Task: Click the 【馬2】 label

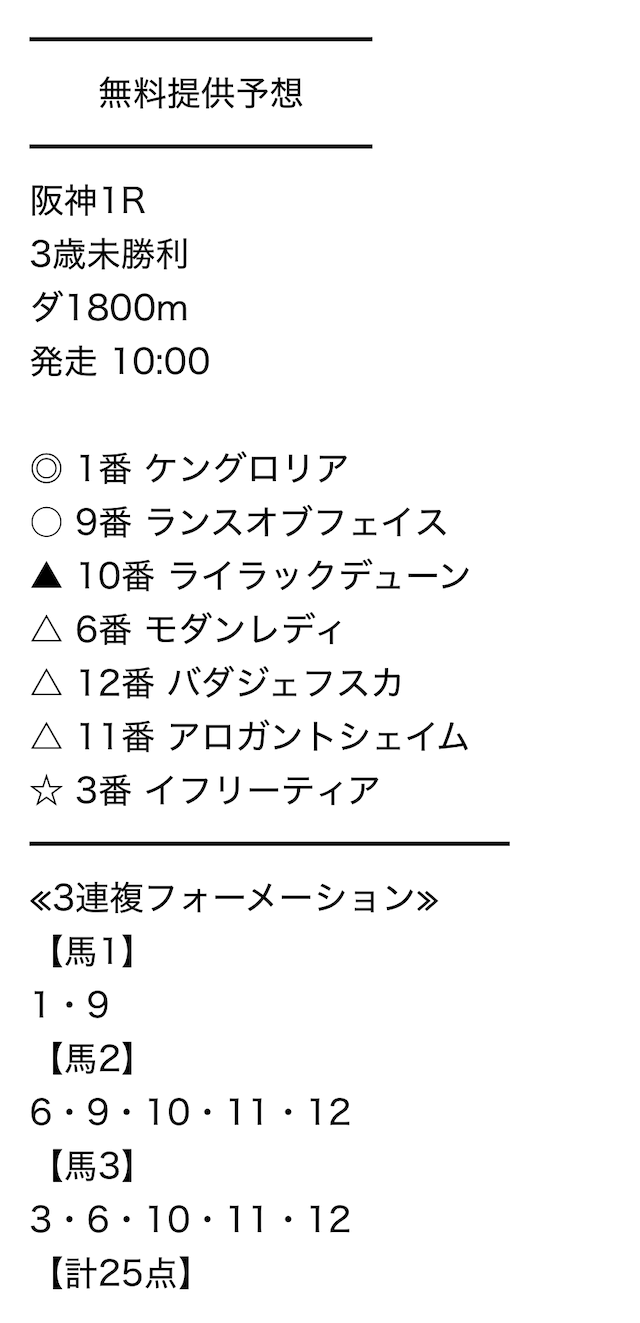Action: tap(87, 1059)
